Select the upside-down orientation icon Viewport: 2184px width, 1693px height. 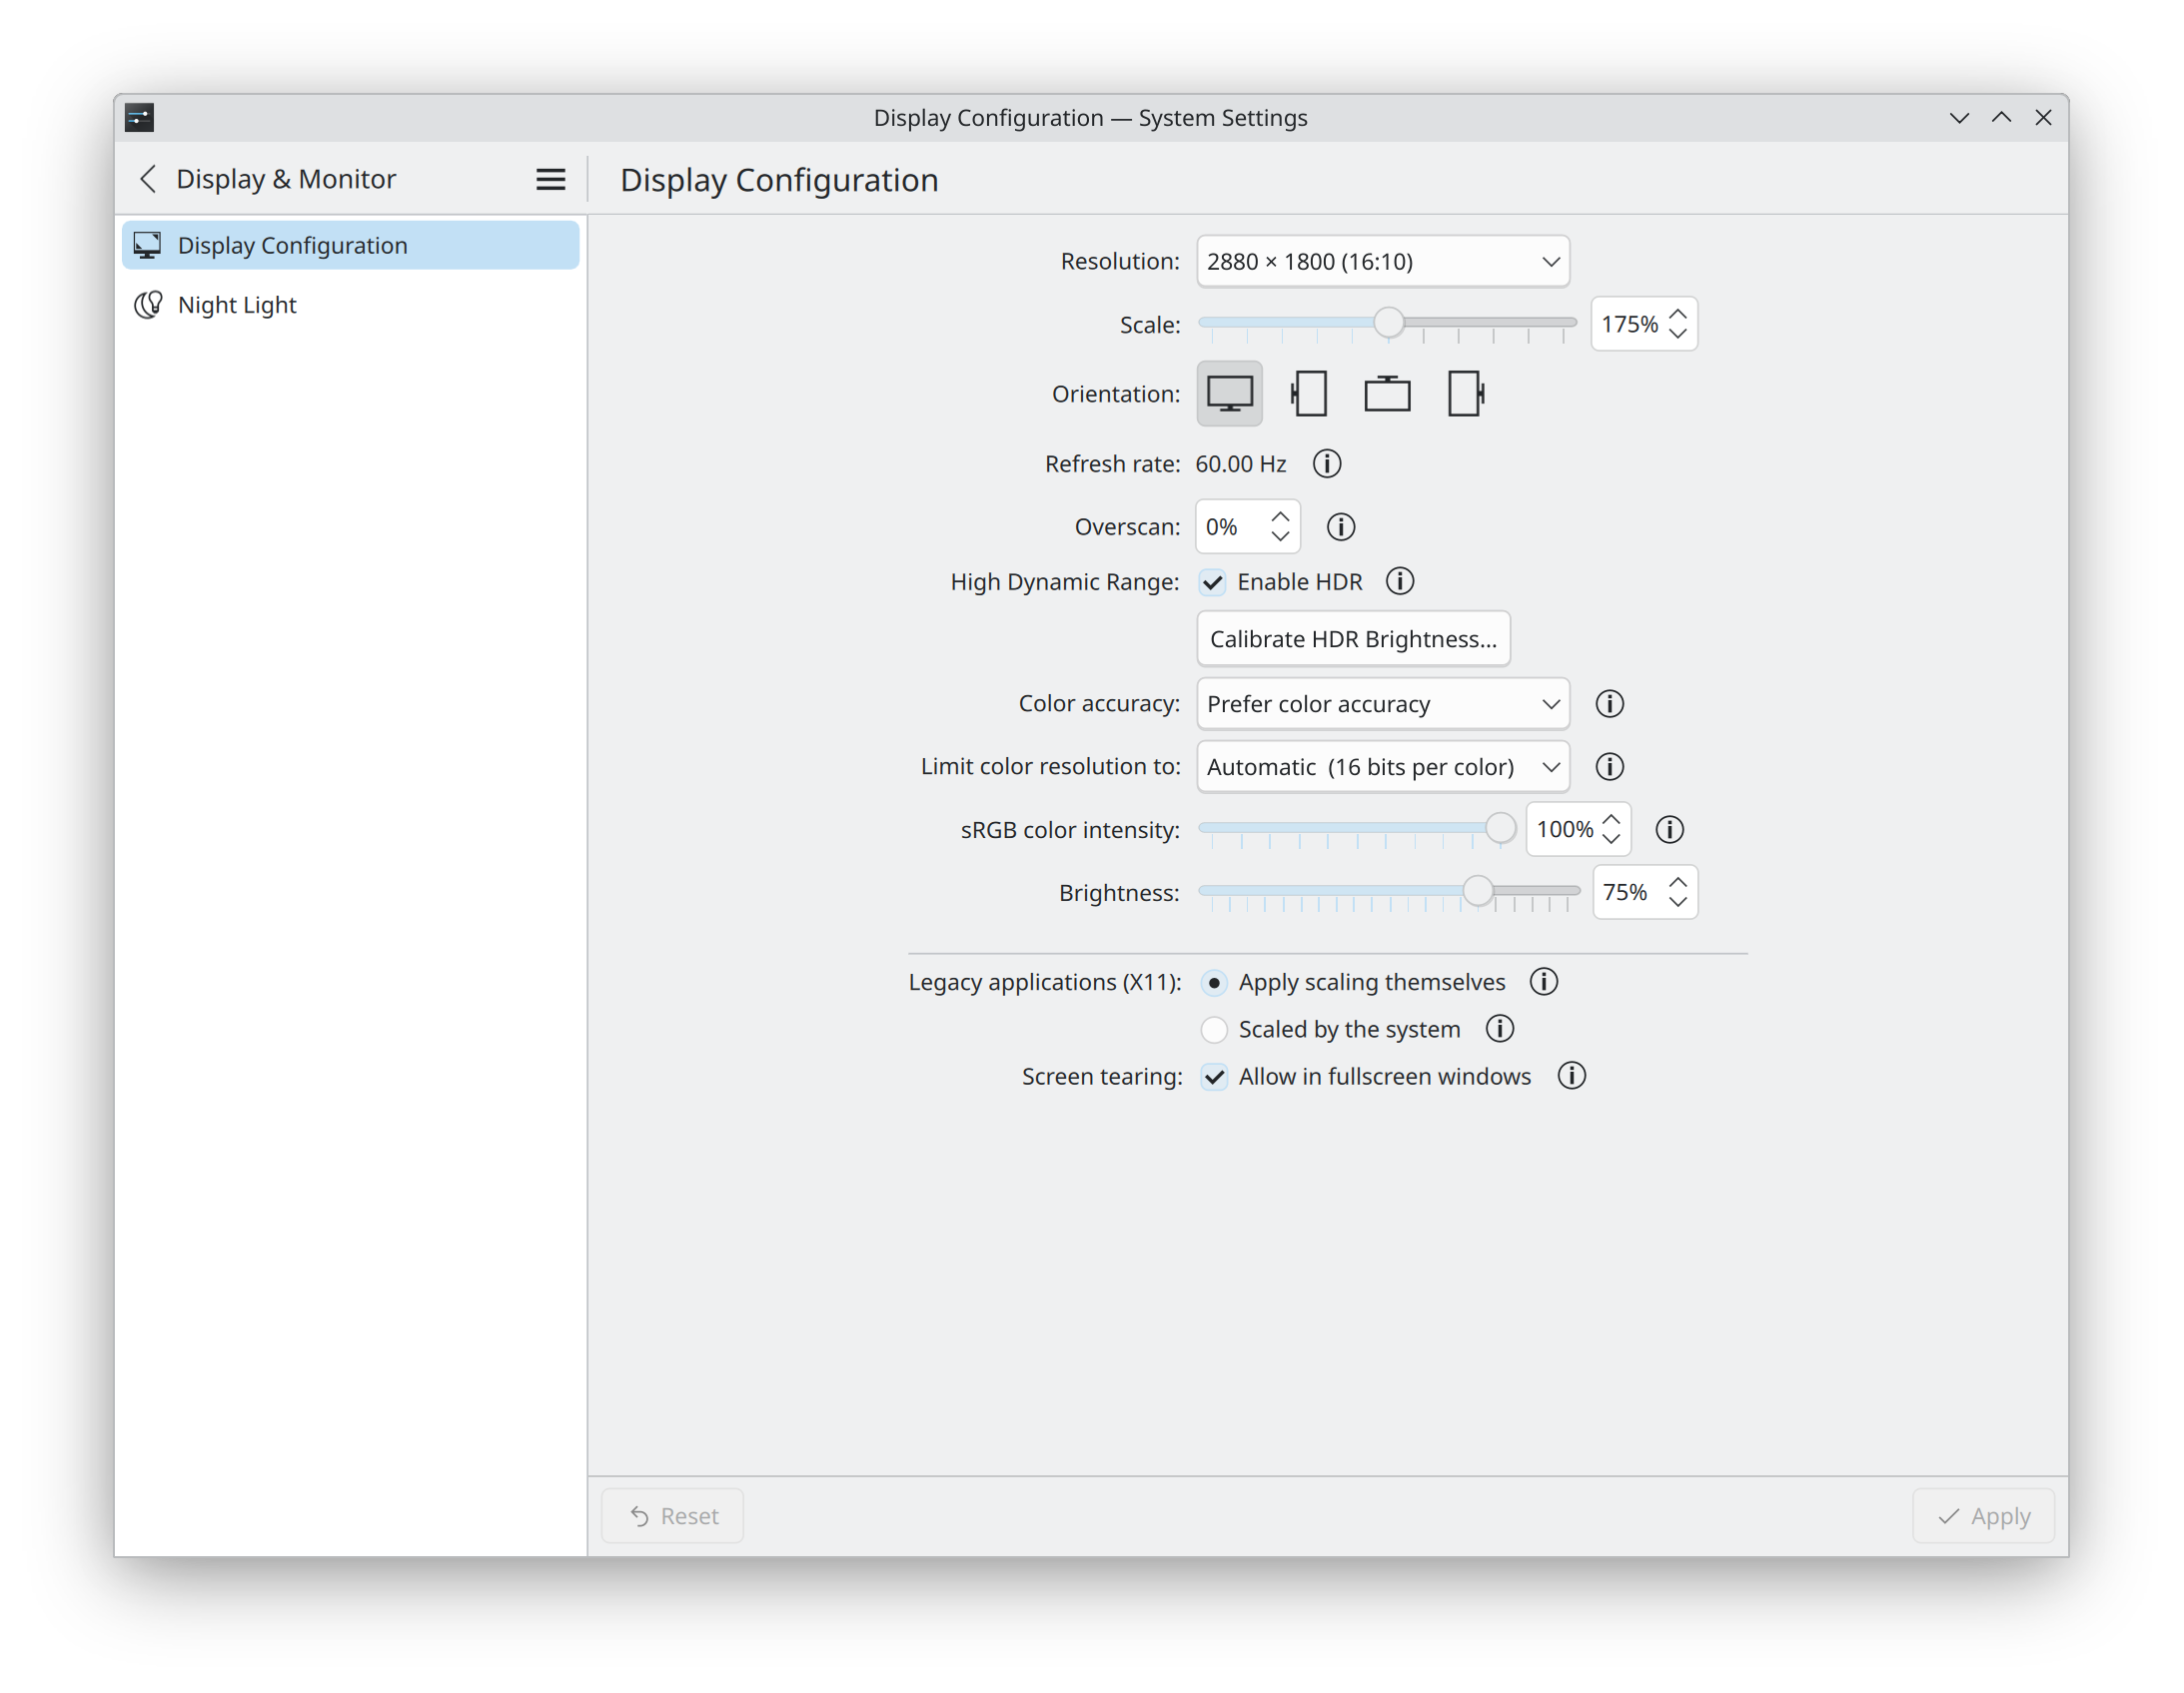click(x=1387, y=394)
